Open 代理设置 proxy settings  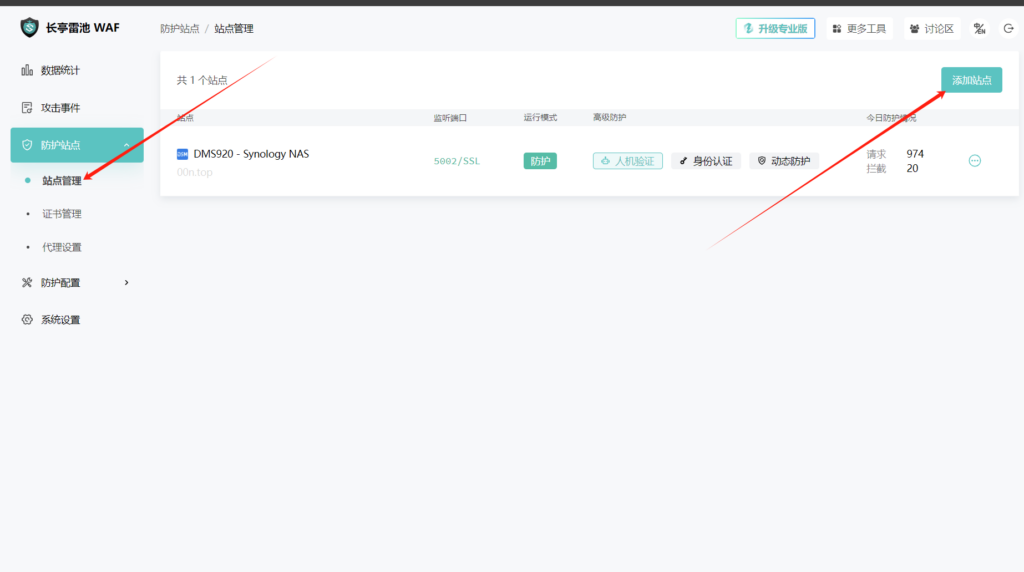[x=62, y=247]
